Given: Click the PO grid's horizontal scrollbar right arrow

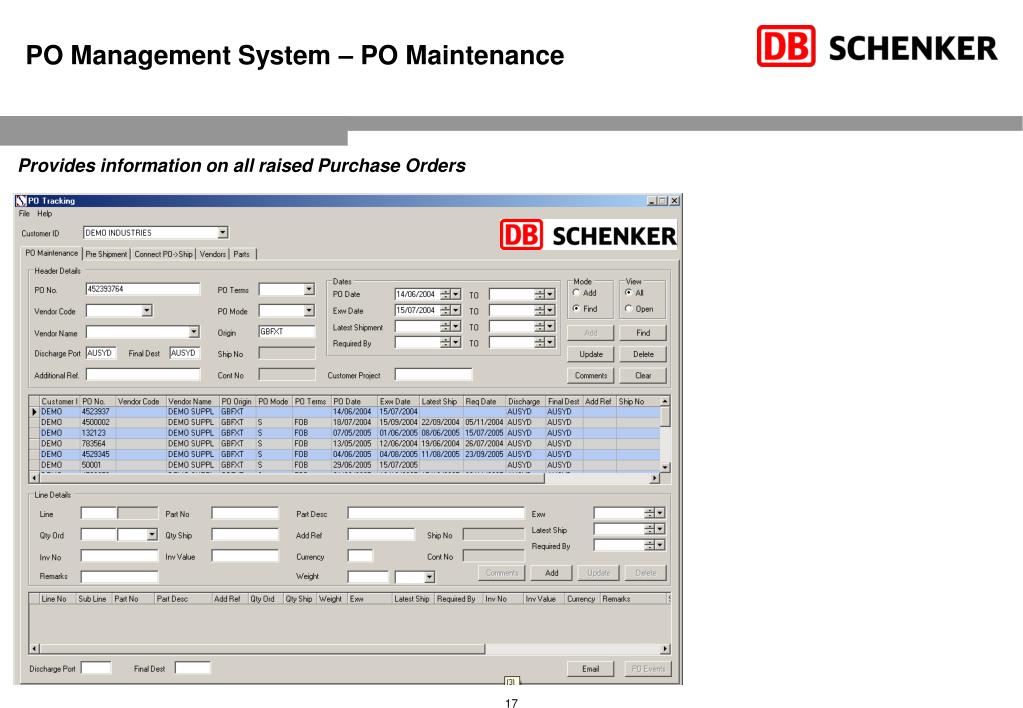Looking at the screenshot, I should coord(654,478).
